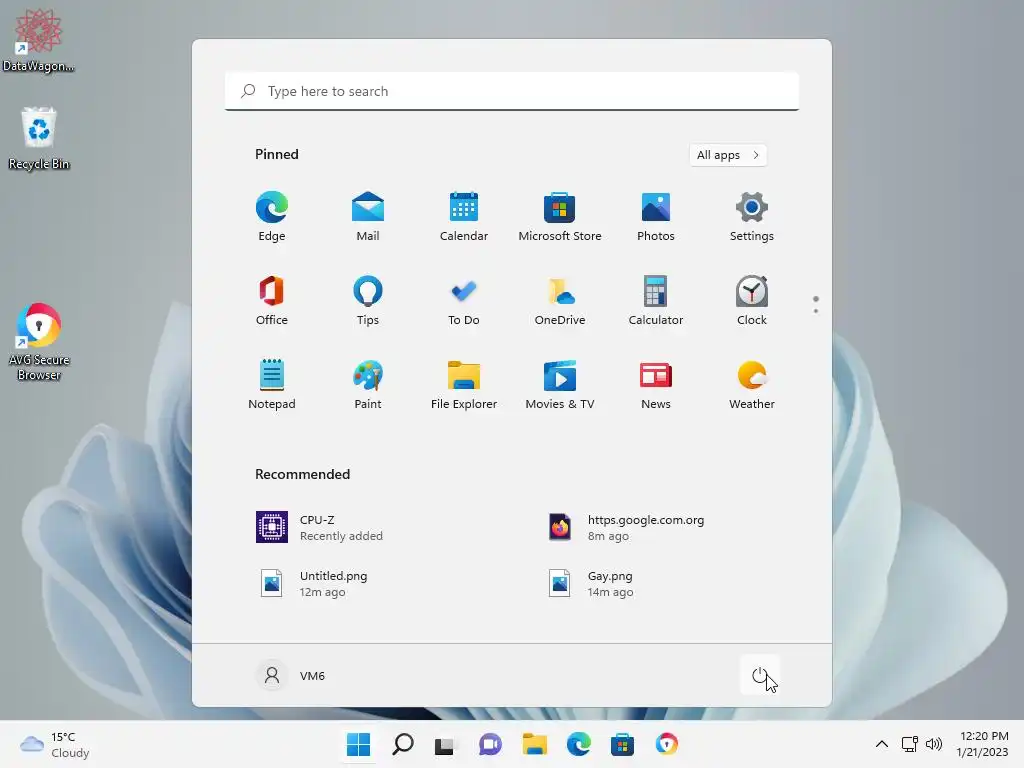Select AVG Secure Browser desktop shortcut
Screen dimensions: 1024x768
[39, 342]
